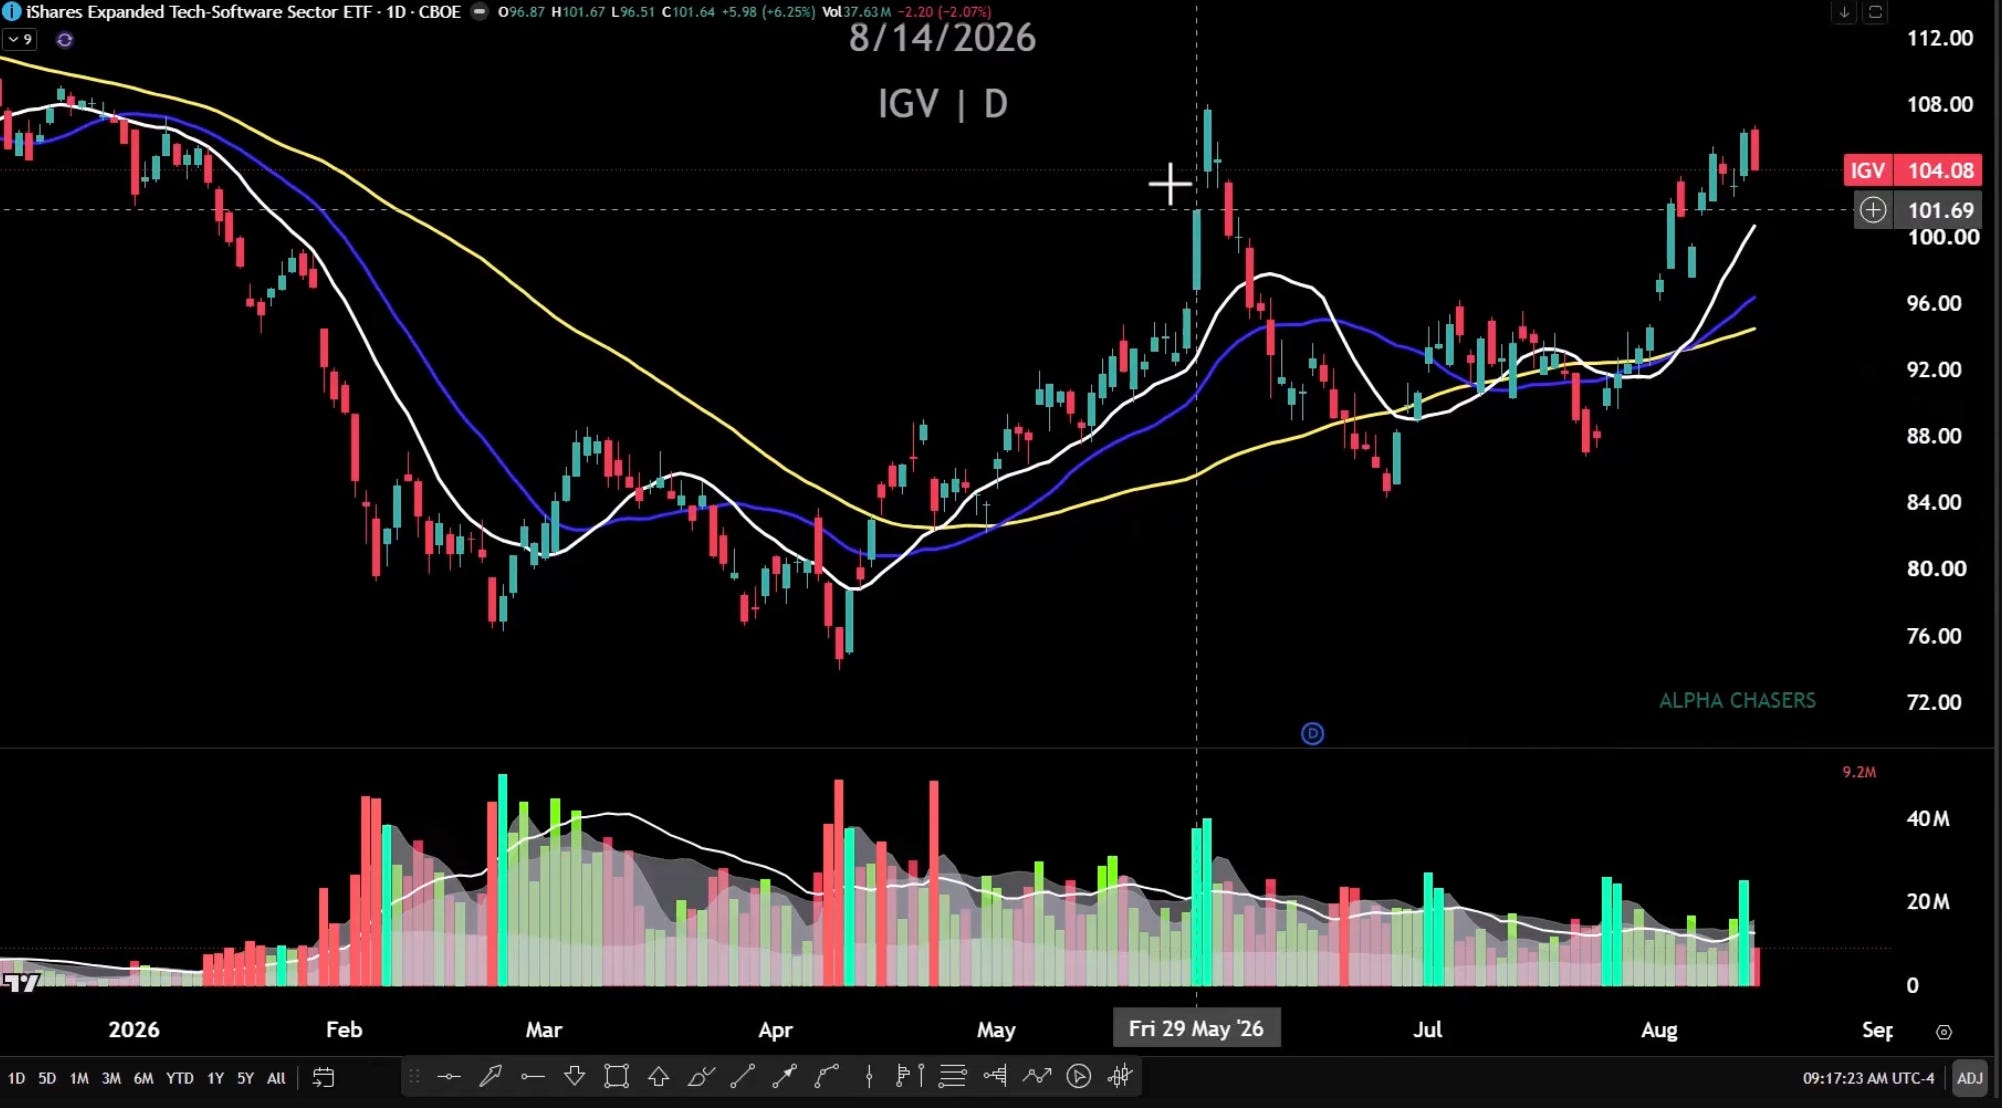This screenshot has height=1108, width=2002.
Task: Click the Aug label on time axis
Action: (x=1659, y=1030)
